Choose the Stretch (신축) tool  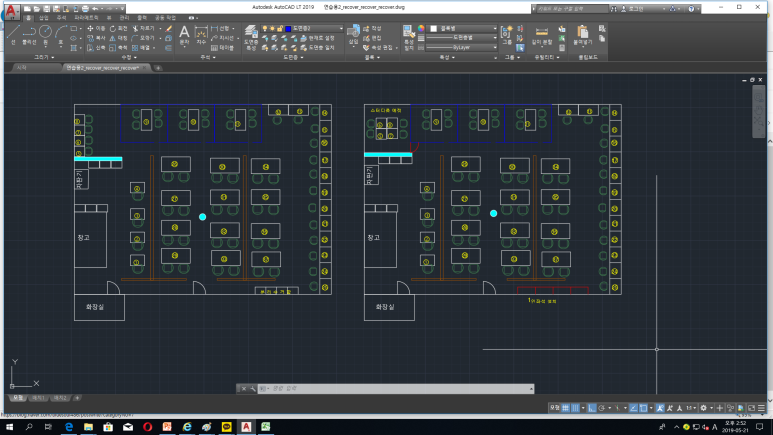[x=96, y=48]
